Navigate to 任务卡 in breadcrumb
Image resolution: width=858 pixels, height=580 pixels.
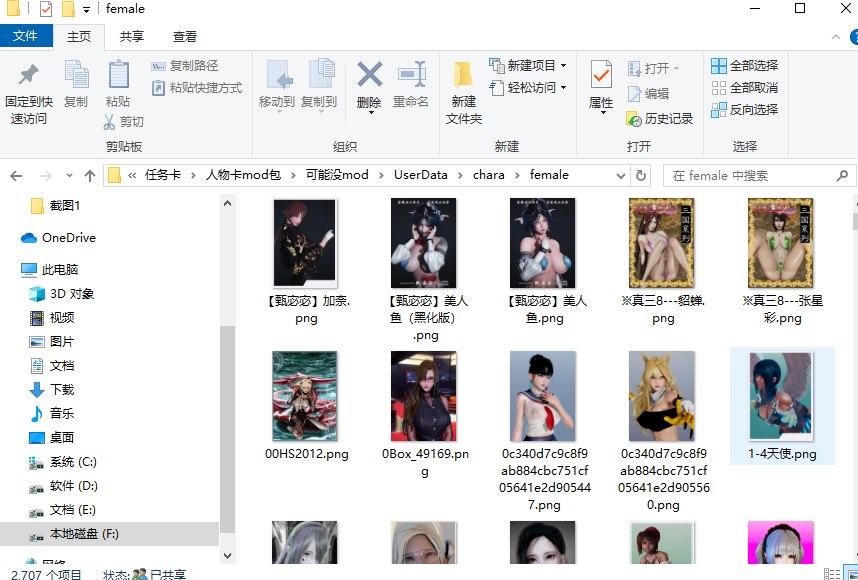163,175
